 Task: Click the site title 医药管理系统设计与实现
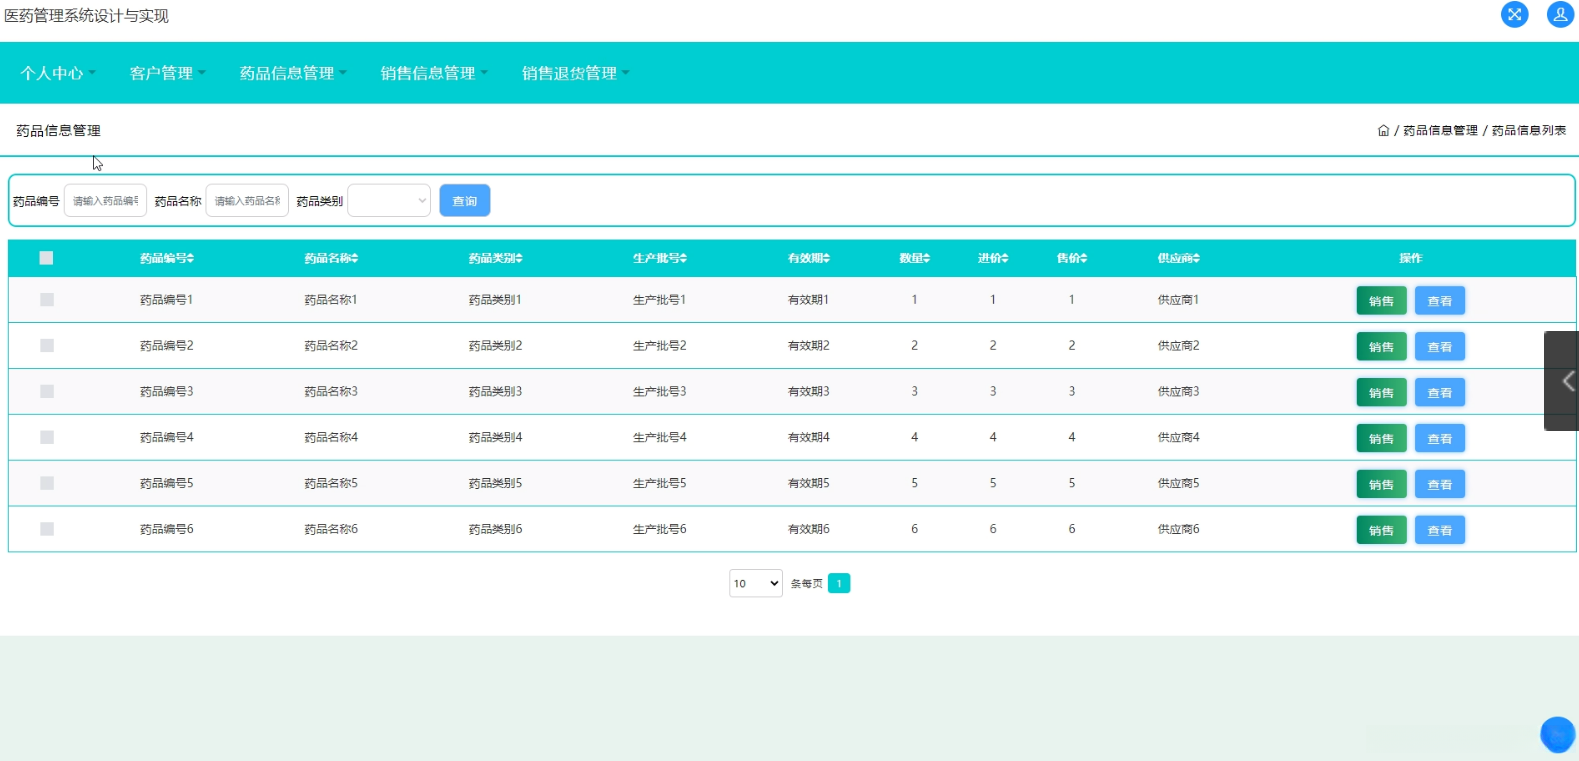(87, 16)
